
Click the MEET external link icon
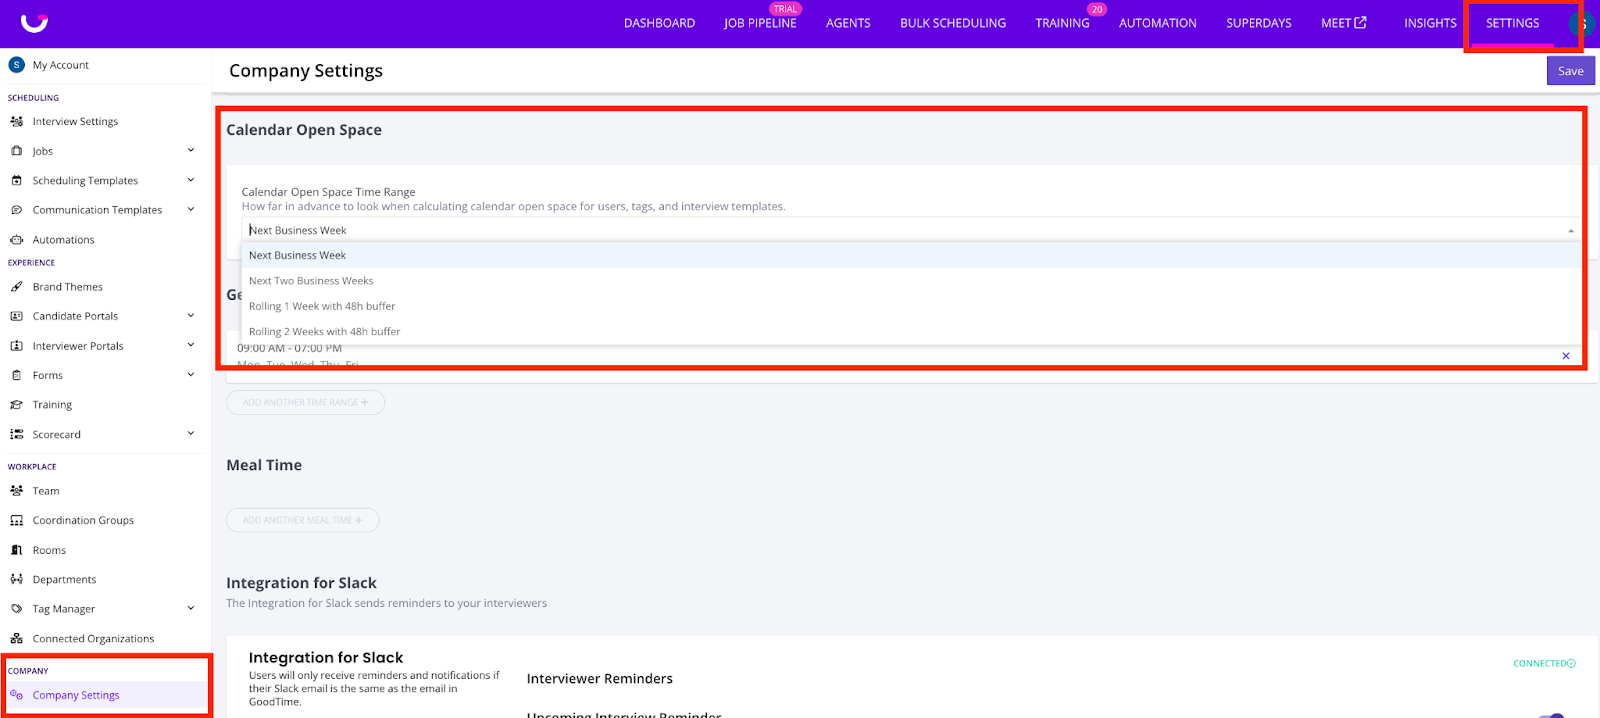[x=1360, y=22]
